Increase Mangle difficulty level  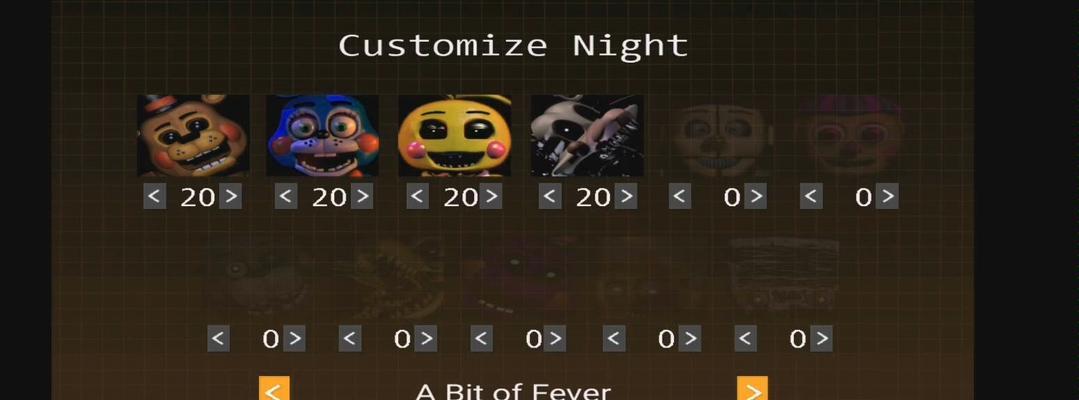coord(625,197)
